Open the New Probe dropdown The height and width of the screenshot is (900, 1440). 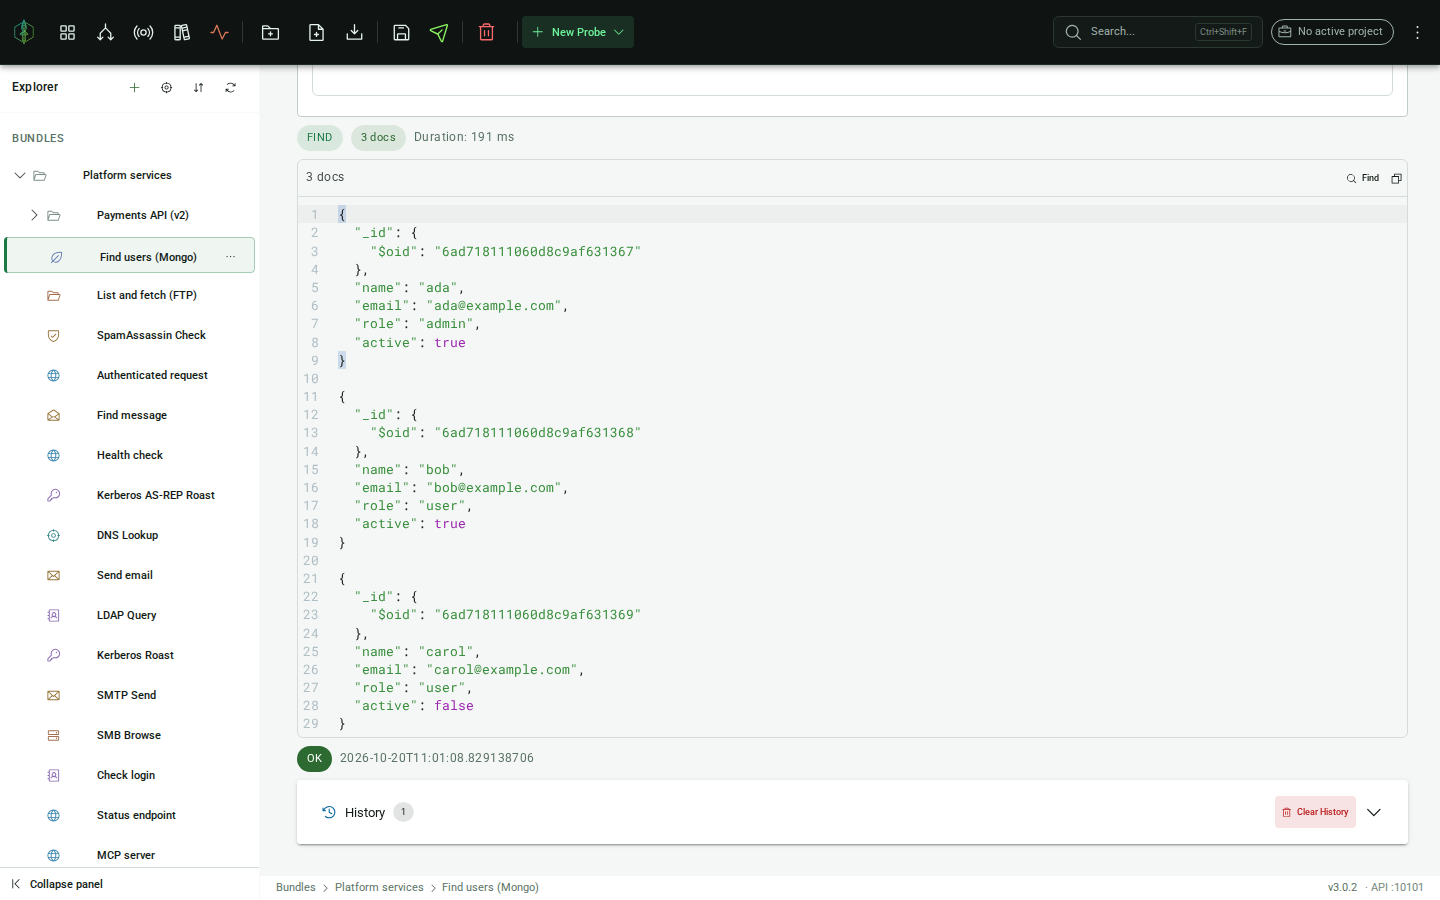[578, 32]
